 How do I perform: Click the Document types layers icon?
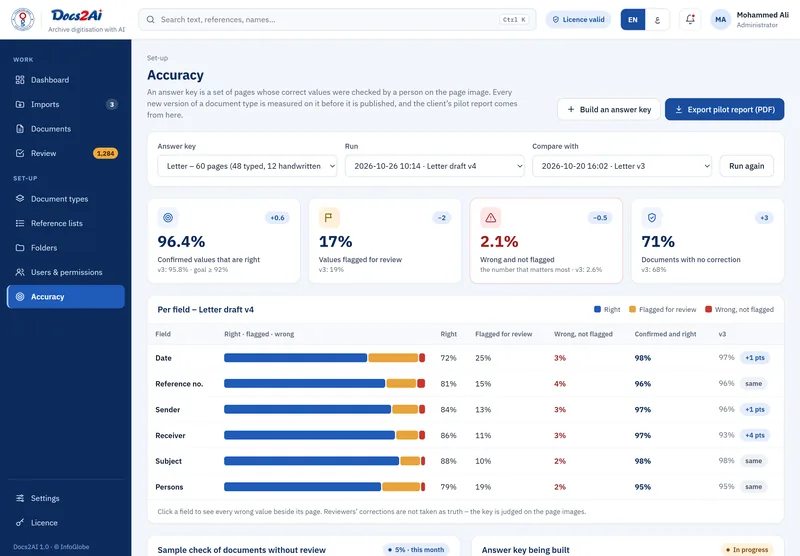pyautogui.click(x=20, y=198)
